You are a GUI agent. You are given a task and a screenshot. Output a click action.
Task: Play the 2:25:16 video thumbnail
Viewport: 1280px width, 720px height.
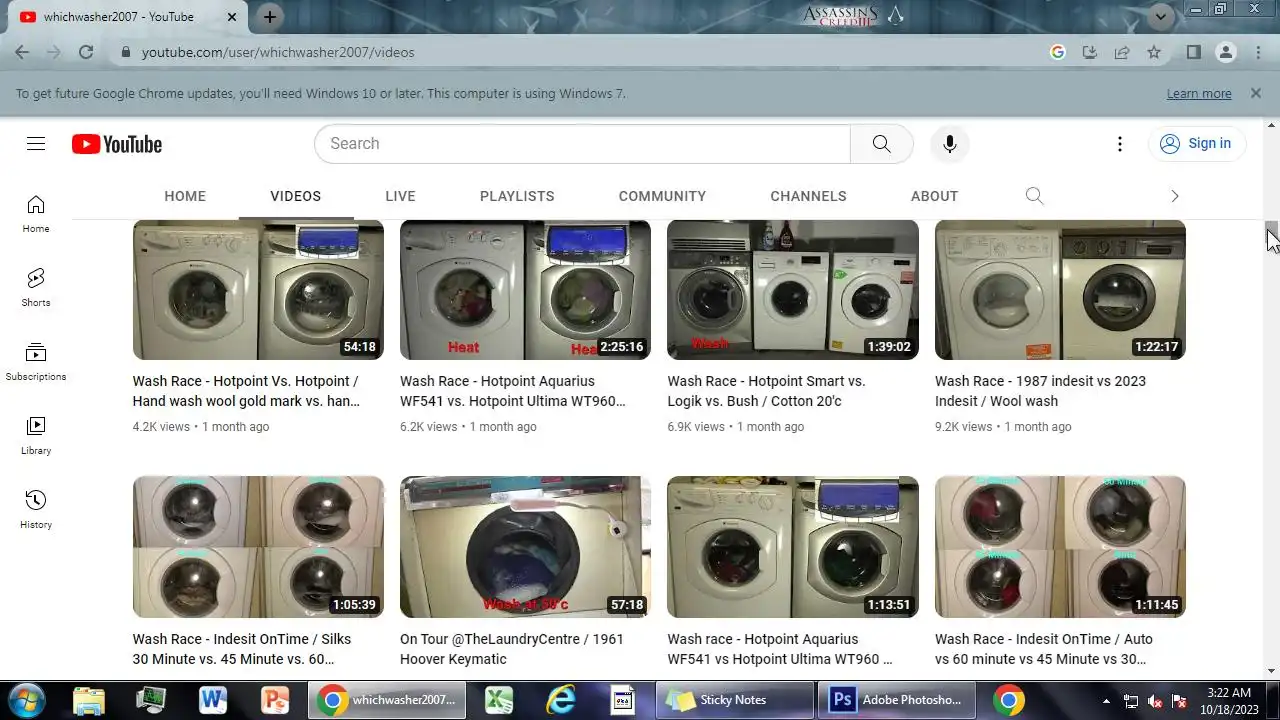coord(525,290)
